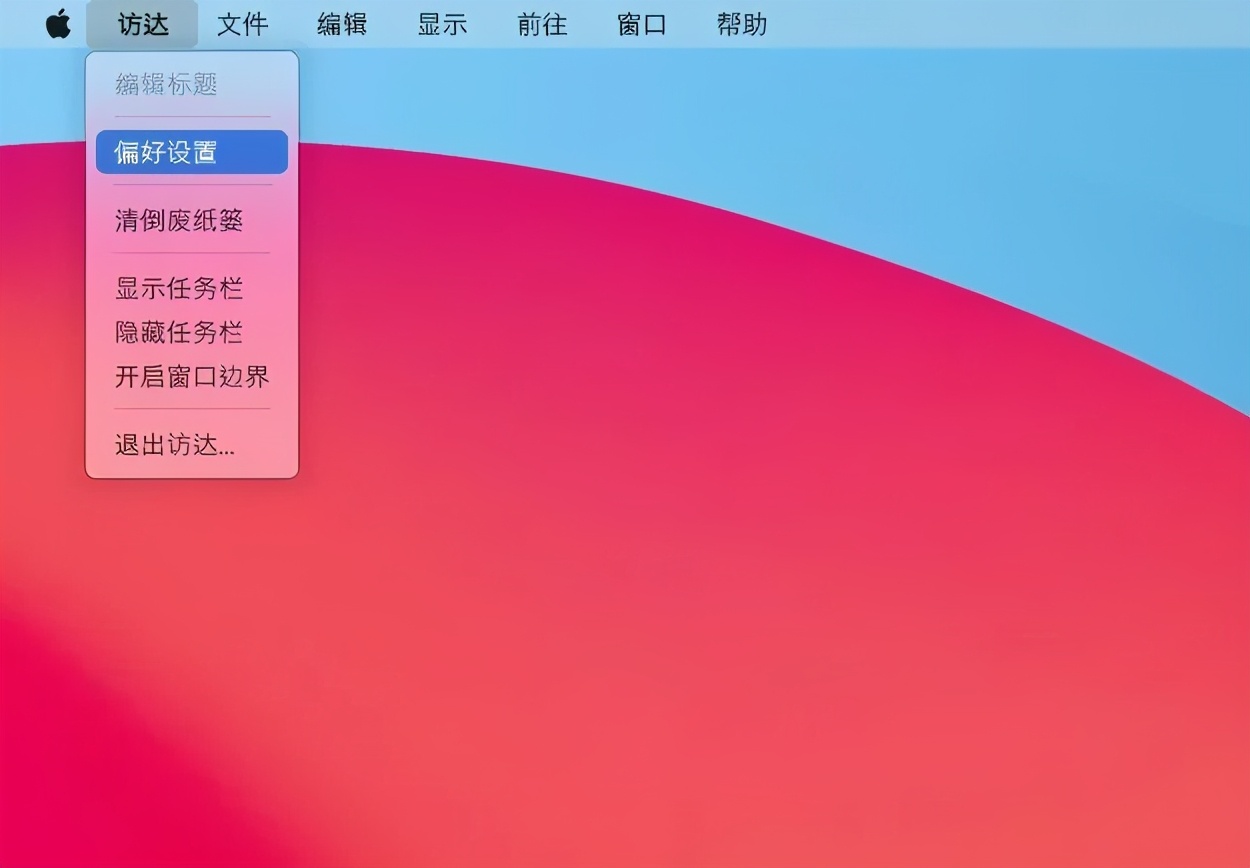Open the 窗口 menu
This screenshot has width=1250, height=868.
coord(641,24)
